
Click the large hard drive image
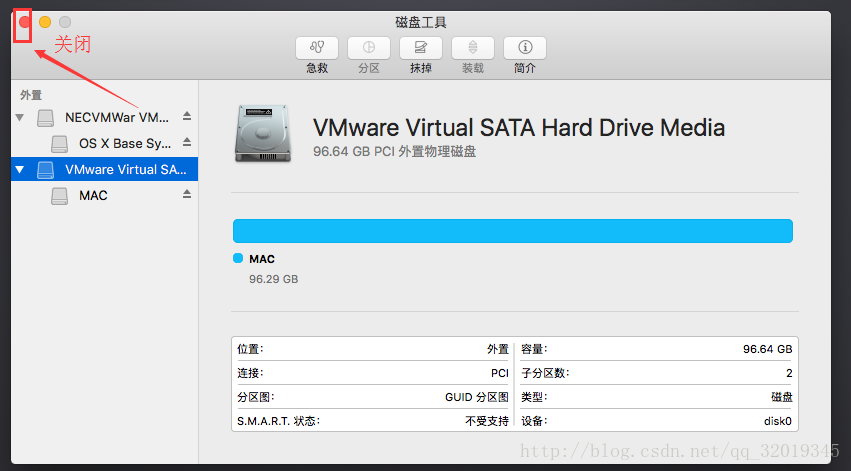263,133
